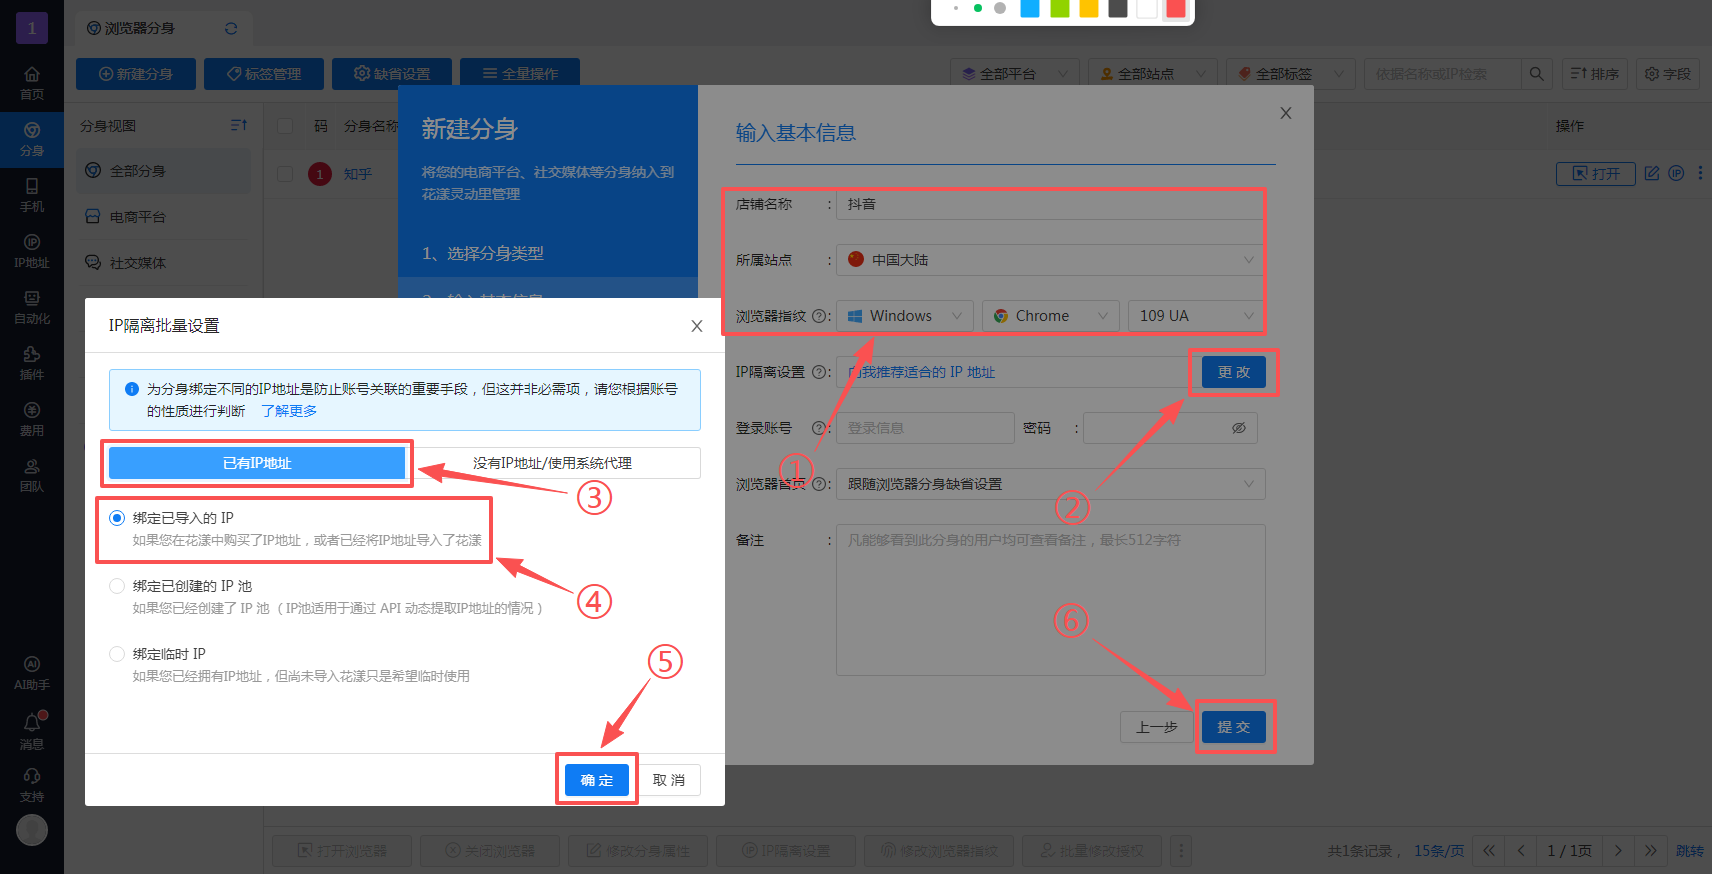Open the 全部标签 filter dropdown
The image size is (1712, 874).
pos(1291,73)
